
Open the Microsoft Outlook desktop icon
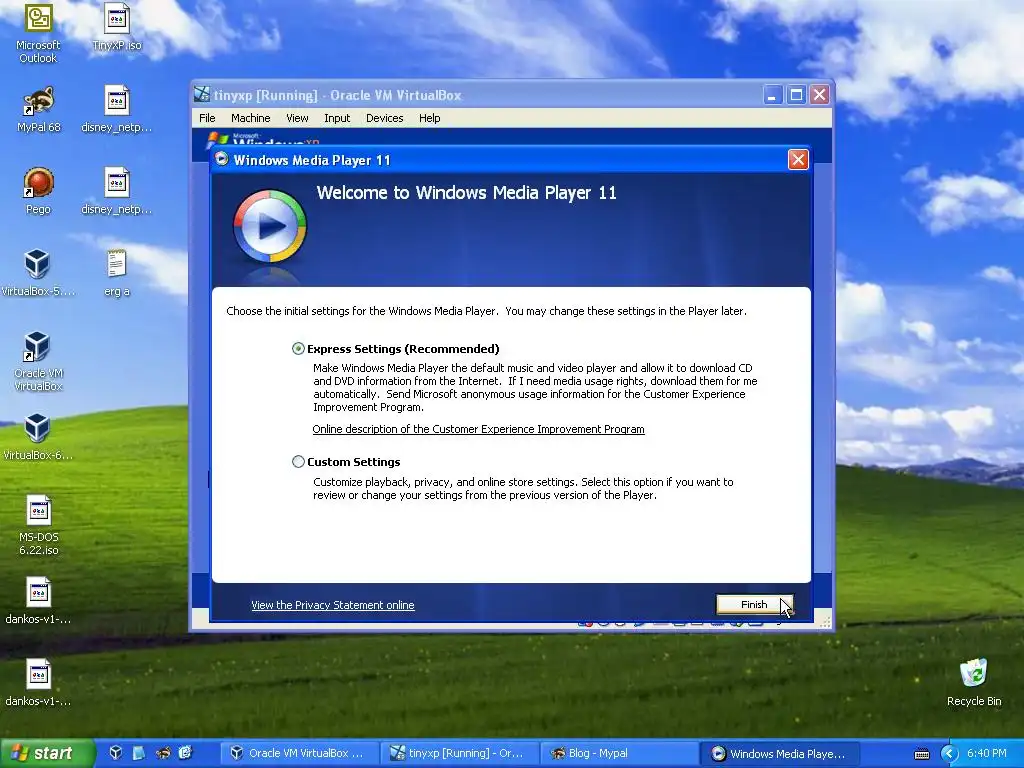38,33
